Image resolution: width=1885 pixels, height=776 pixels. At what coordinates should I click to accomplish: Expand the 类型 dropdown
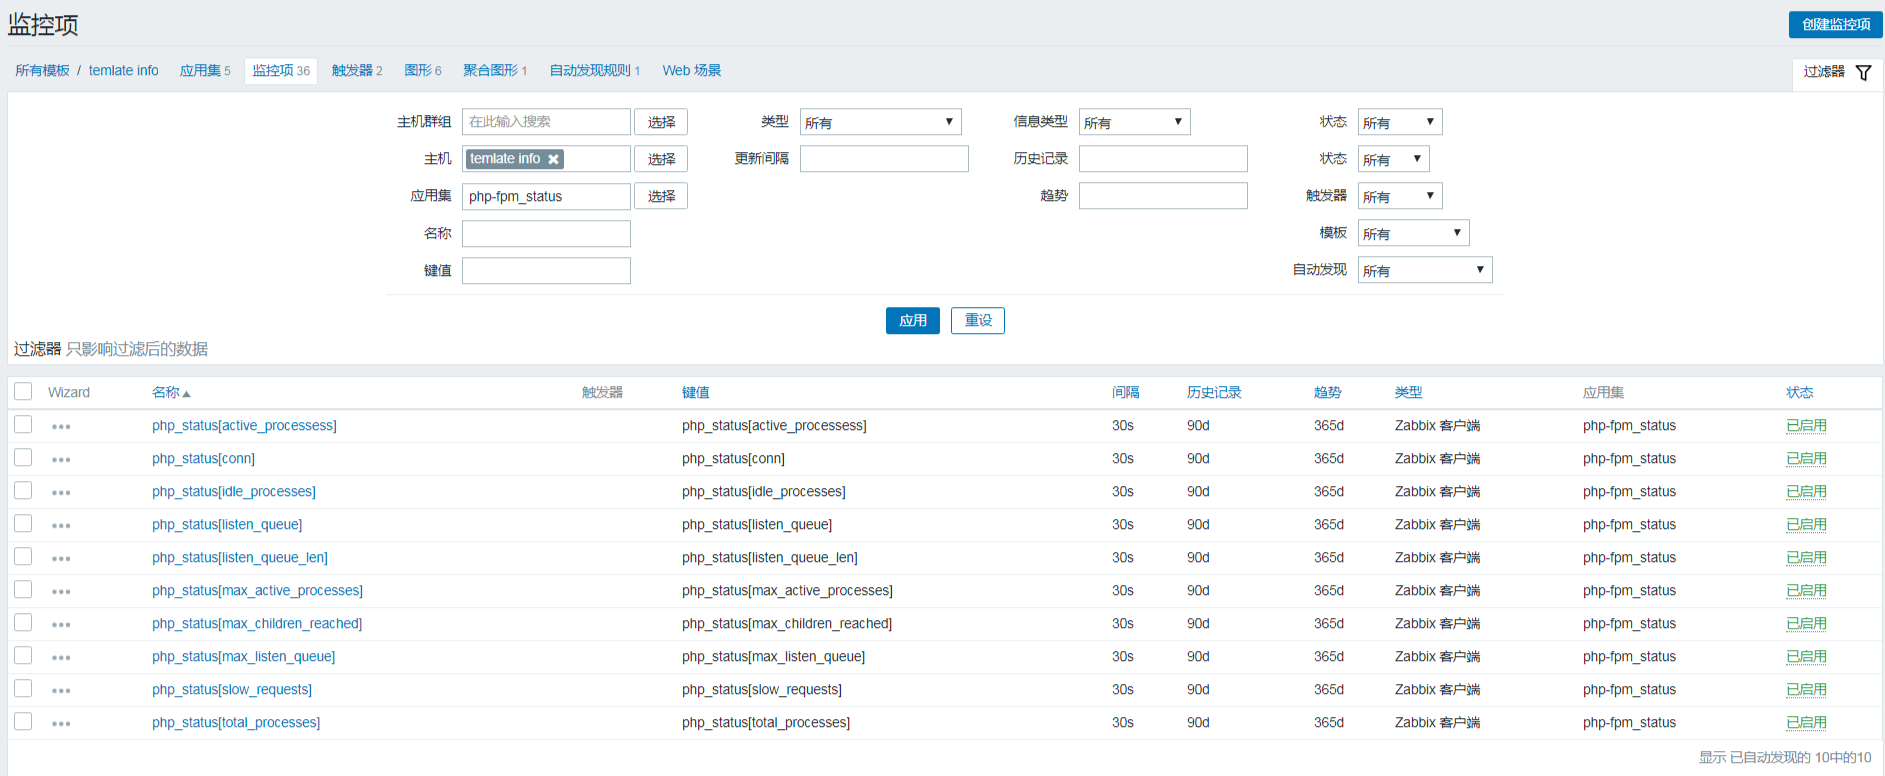(x=880, y=122)
